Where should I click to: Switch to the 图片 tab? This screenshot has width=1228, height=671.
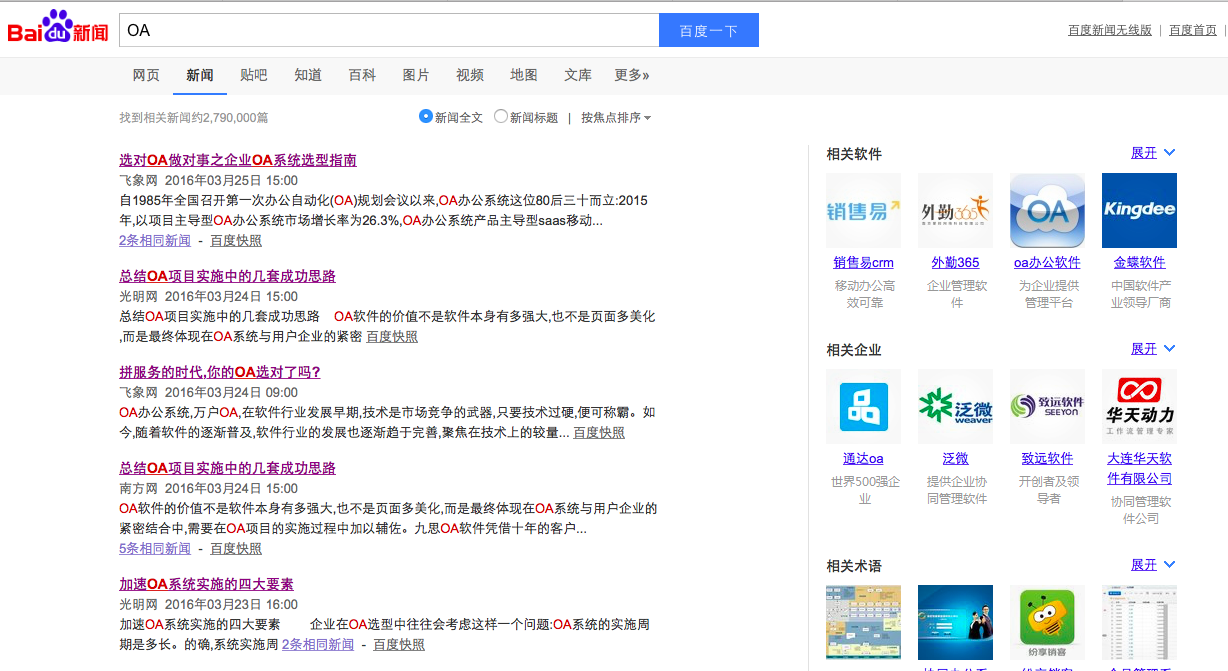tap(415, 75)
